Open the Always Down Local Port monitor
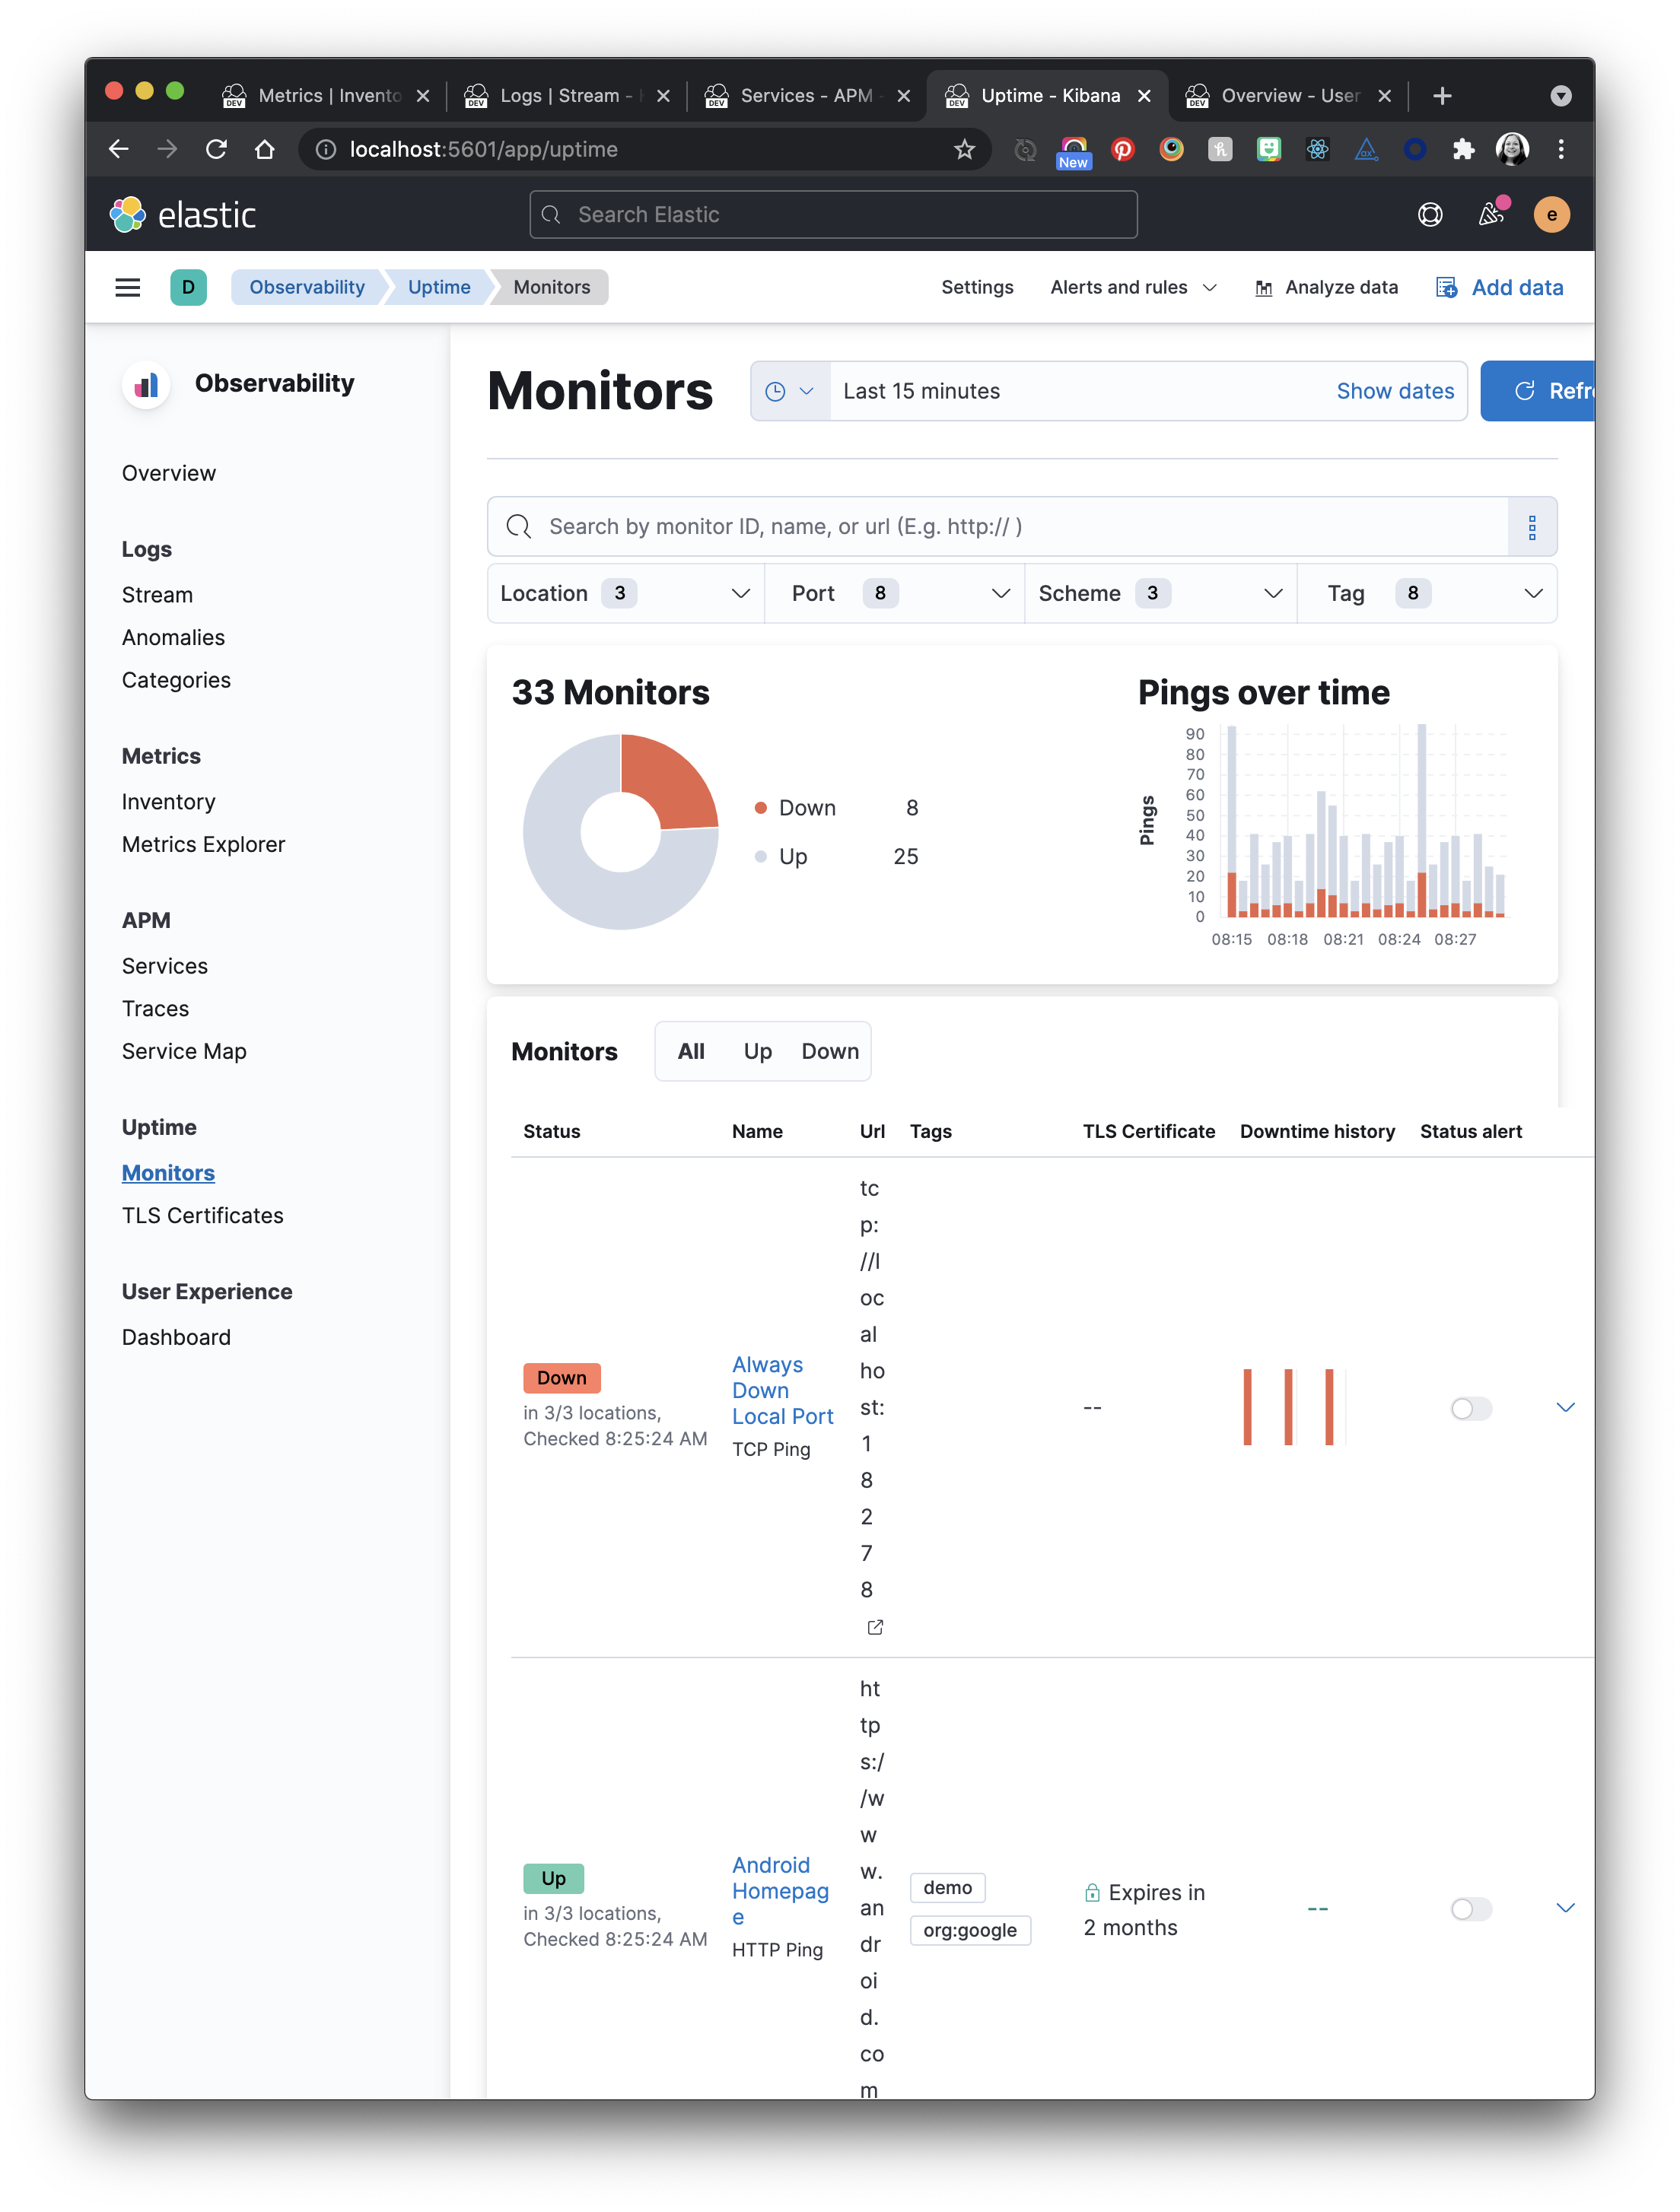The image size is (1680, 2212). click(782, 1390)
